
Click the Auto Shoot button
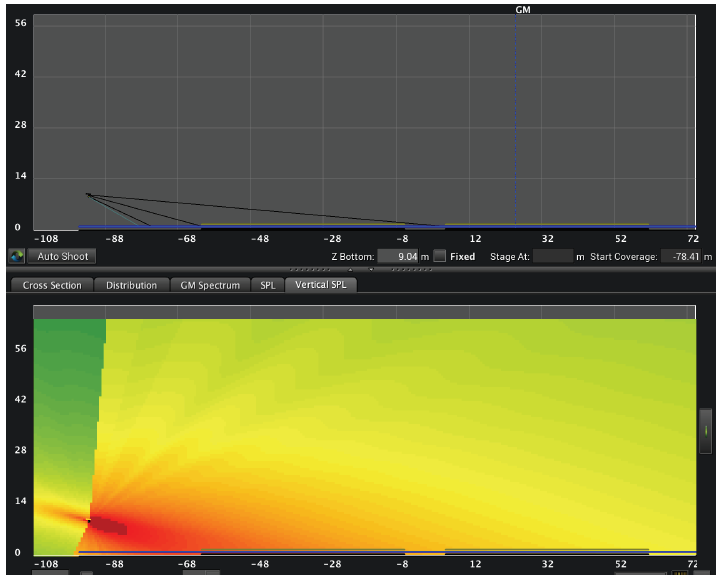tap(62, 257)
